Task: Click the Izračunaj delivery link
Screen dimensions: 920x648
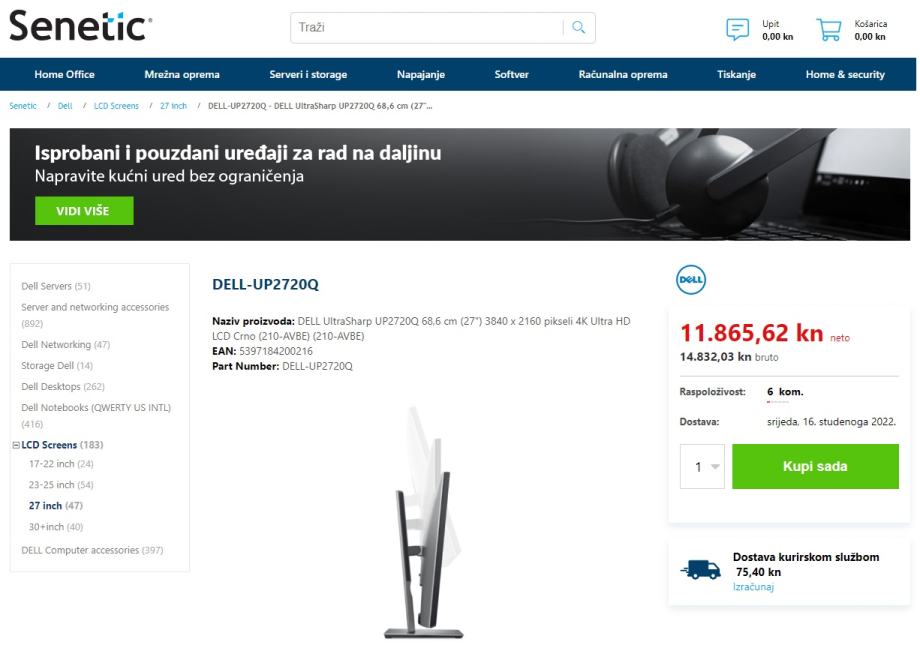Action: point(753,587)
